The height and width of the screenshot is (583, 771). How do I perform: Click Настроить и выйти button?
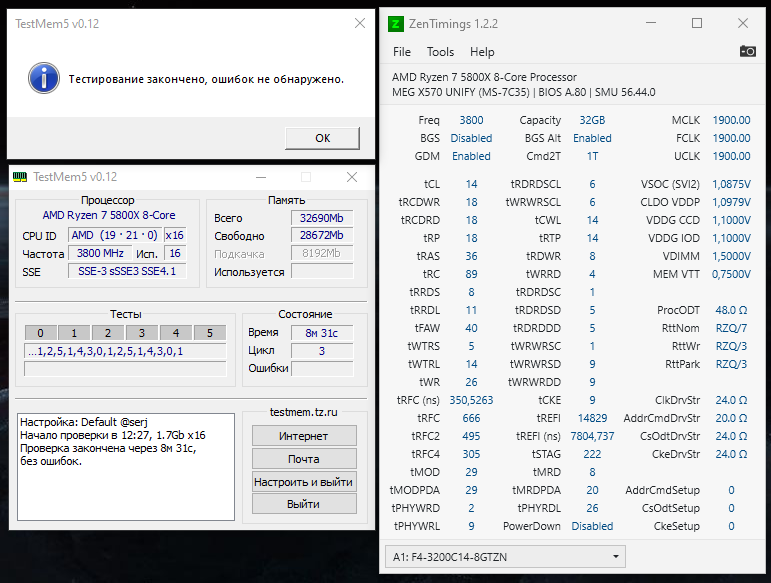click(x=304, y=482)
